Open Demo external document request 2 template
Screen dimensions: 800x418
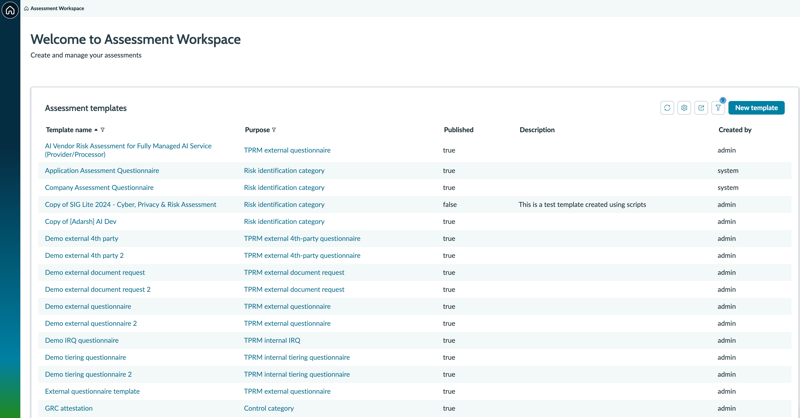click(x=97, y=289)
